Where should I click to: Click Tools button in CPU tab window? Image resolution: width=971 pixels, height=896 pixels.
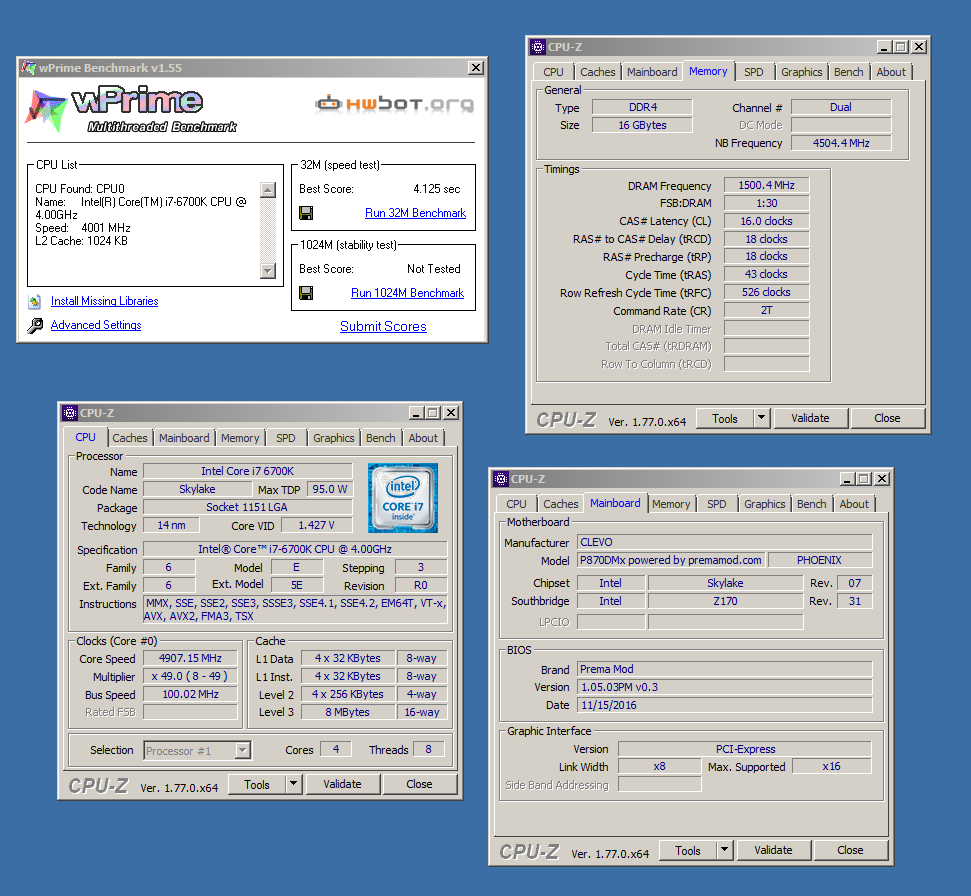click(x=256, y=785)
